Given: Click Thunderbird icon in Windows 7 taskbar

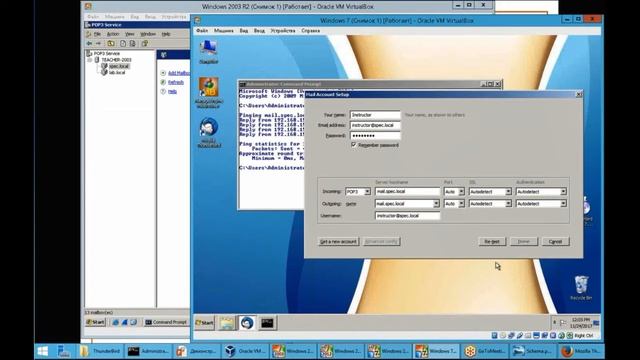Looking at the screenshot, I should point(247,323).
